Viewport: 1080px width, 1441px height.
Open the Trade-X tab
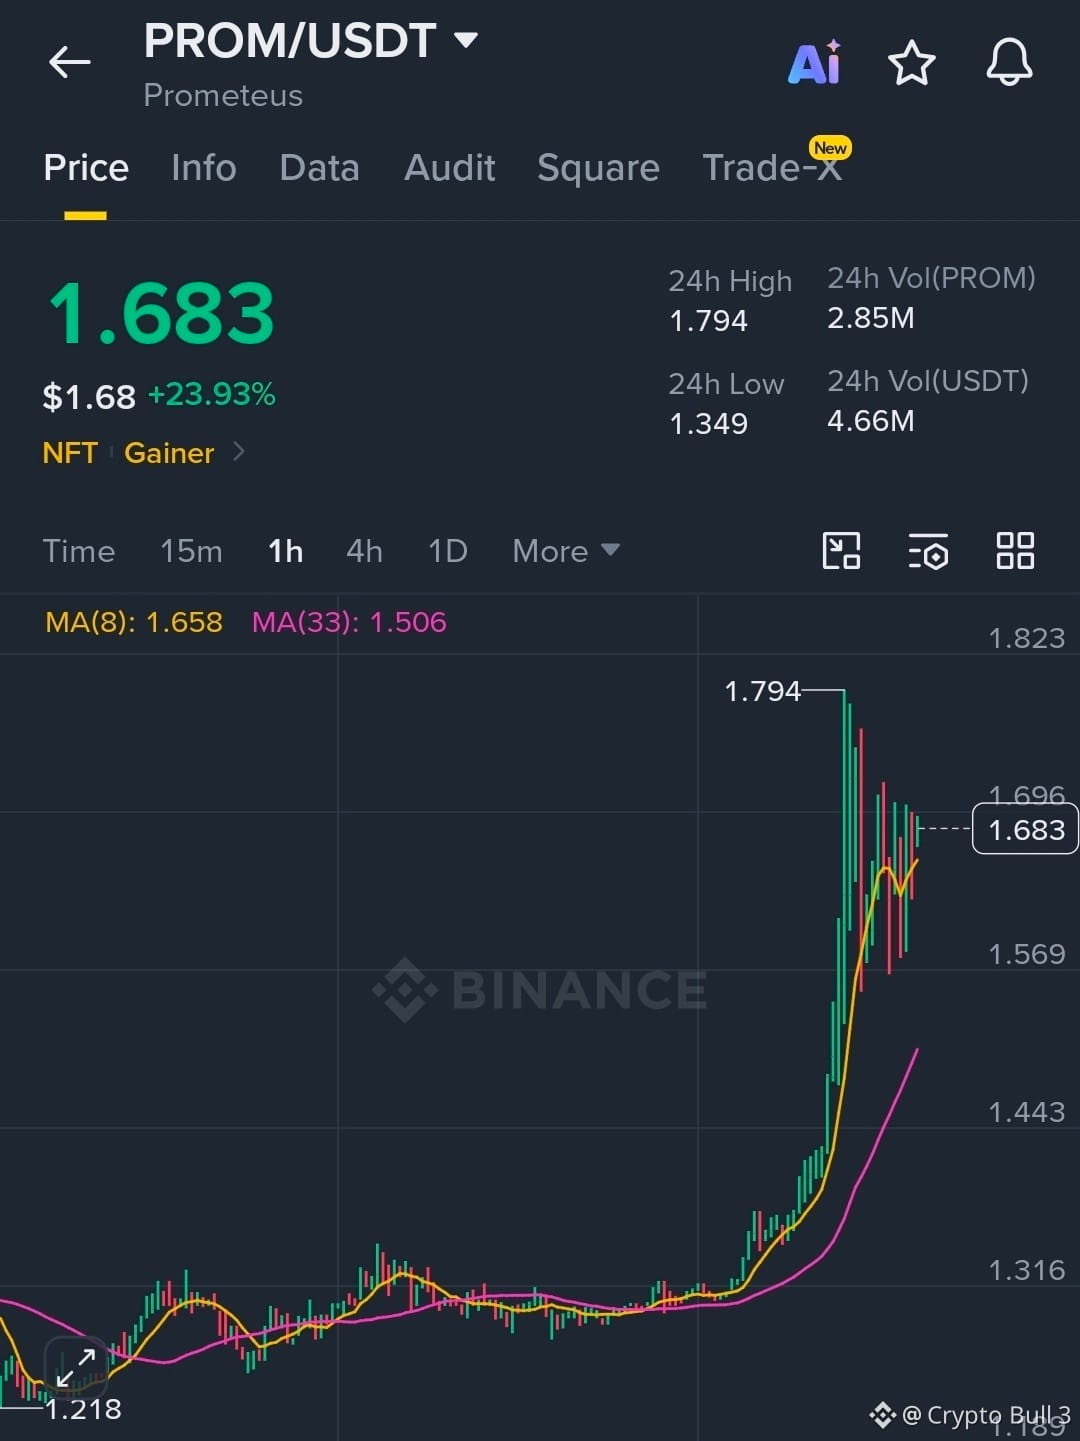772,167
